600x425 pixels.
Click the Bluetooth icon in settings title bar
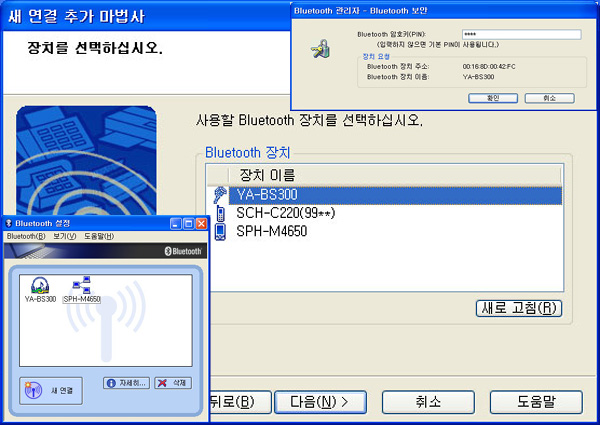[9, 223]
